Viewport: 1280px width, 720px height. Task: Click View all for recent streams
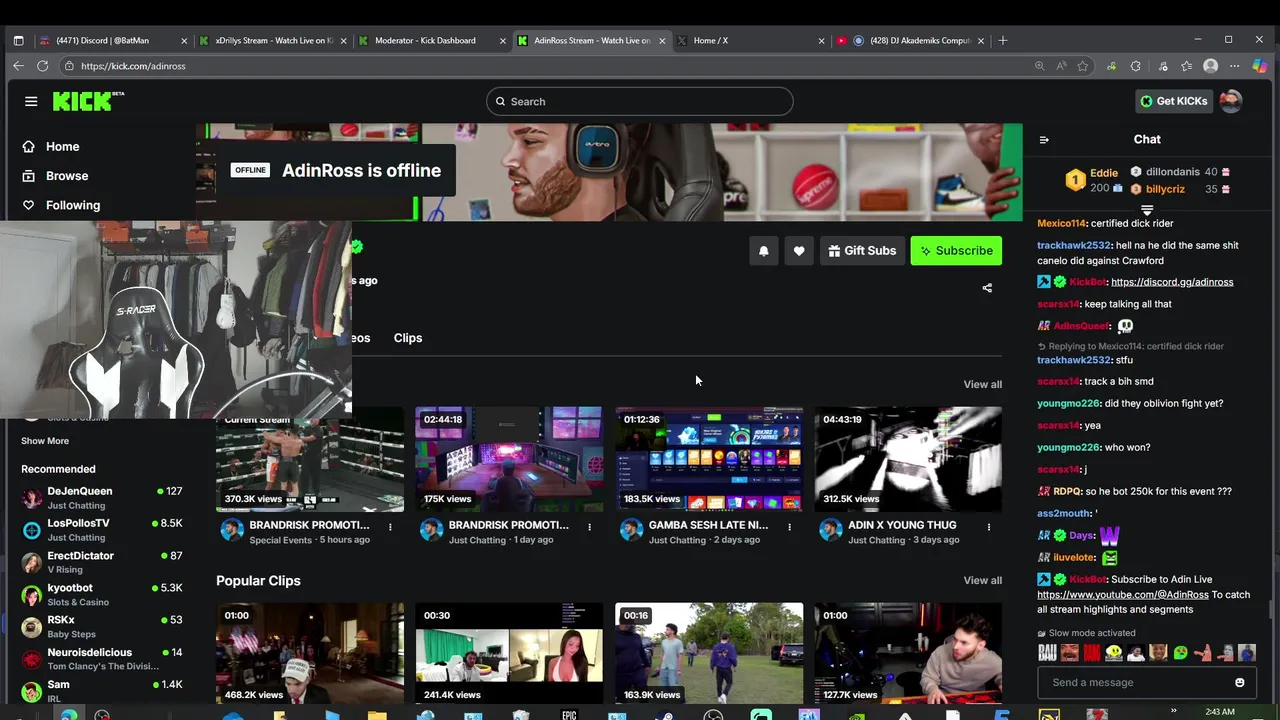coord(982,384)
